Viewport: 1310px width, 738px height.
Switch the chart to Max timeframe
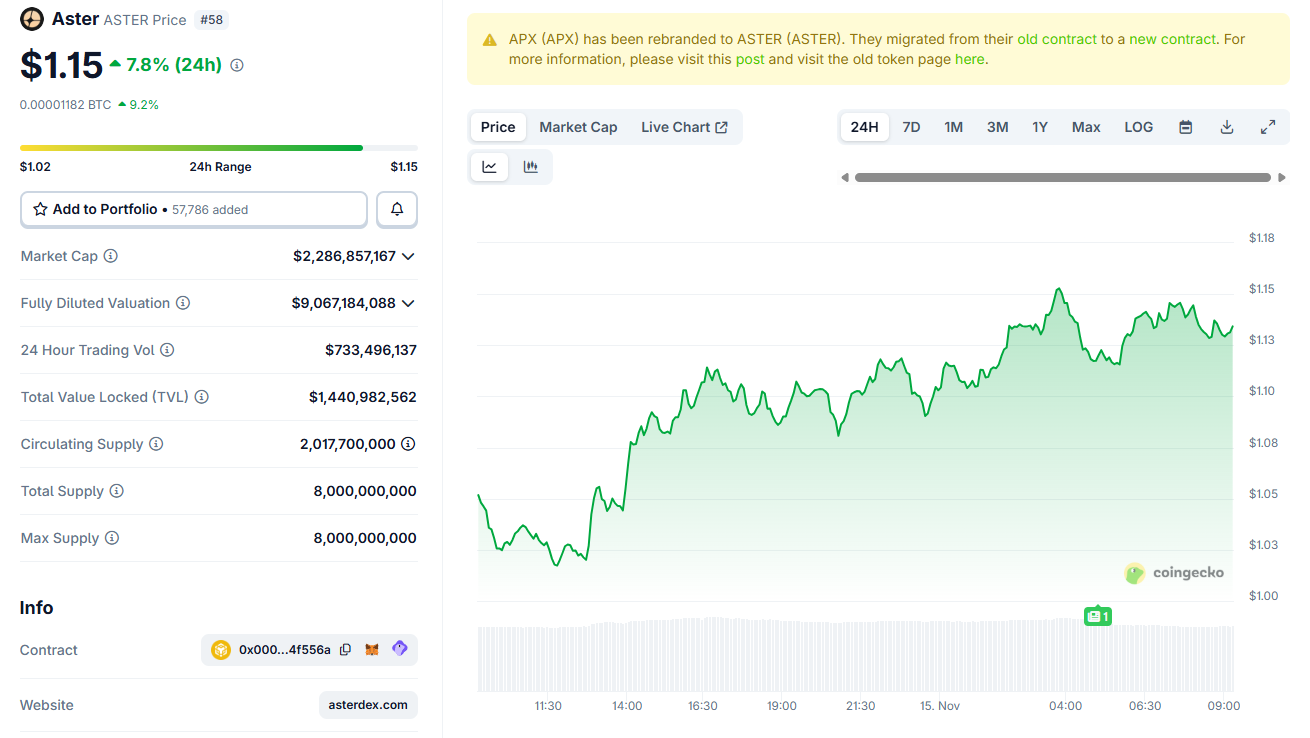(x=1086, y=127)
